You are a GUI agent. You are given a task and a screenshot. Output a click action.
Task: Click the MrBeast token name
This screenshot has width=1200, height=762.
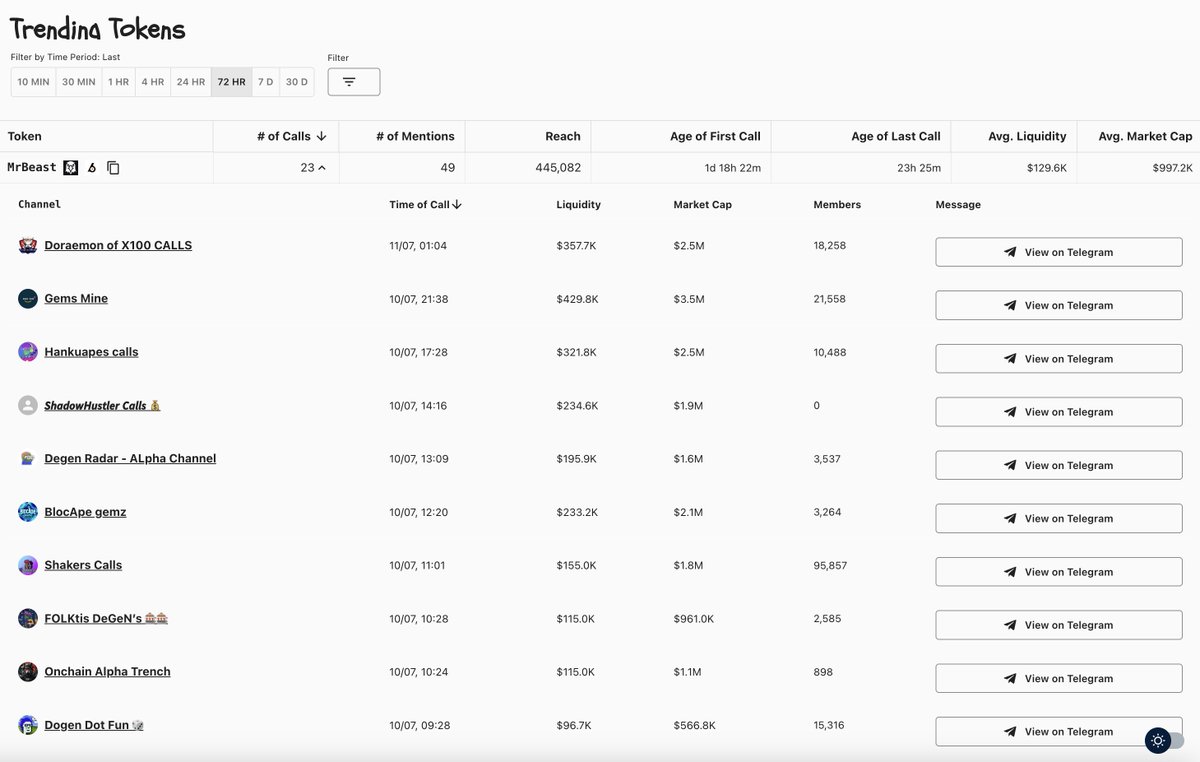(32, 167)
